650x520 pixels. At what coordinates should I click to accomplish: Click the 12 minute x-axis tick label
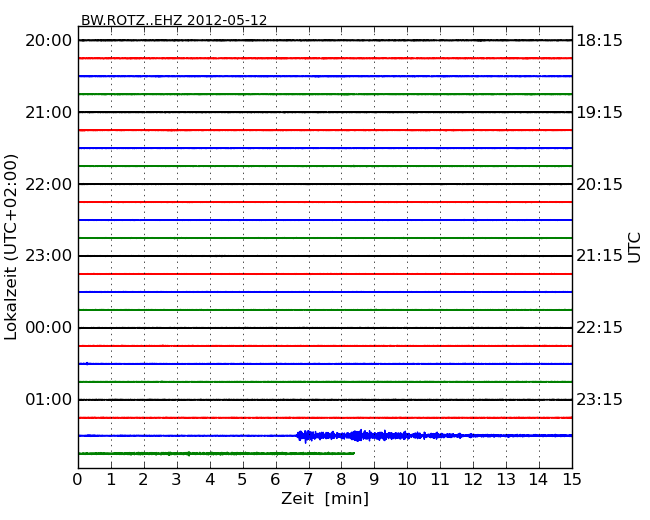pos(473,480)
